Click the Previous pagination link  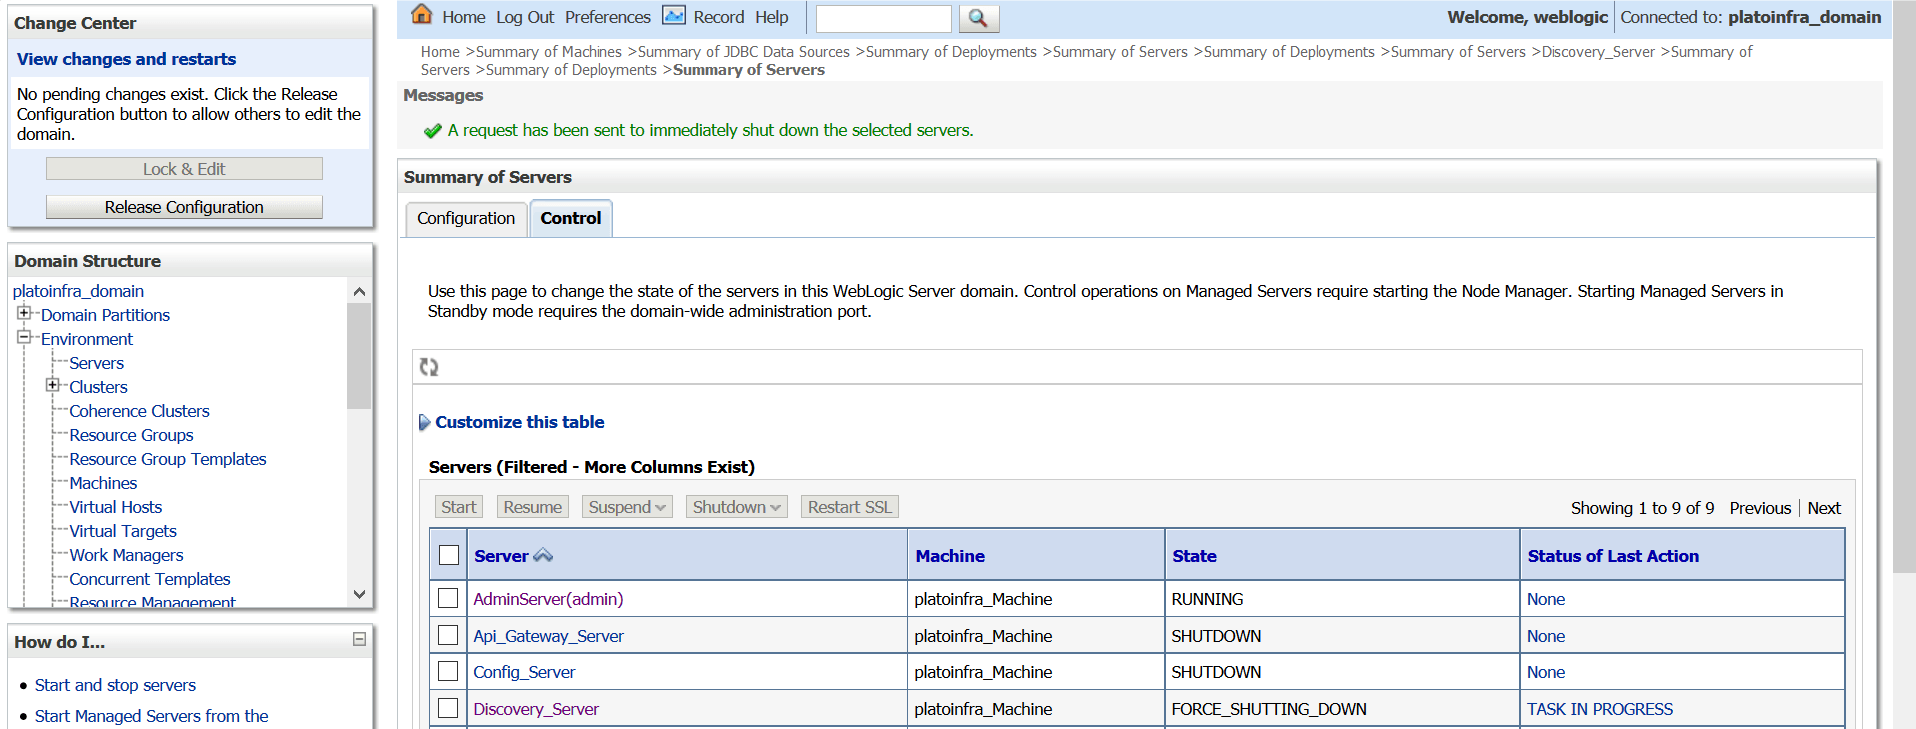point(1760,508)
